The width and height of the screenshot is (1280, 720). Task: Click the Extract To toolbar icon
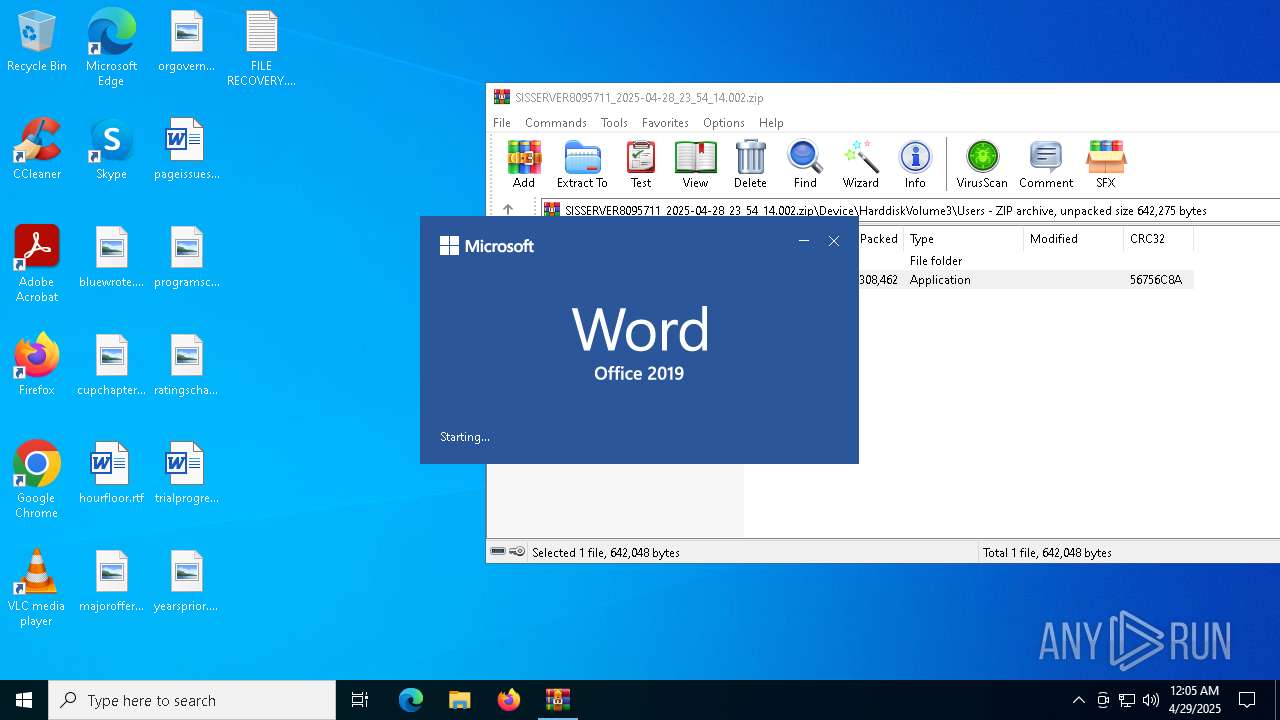[582, 164]
